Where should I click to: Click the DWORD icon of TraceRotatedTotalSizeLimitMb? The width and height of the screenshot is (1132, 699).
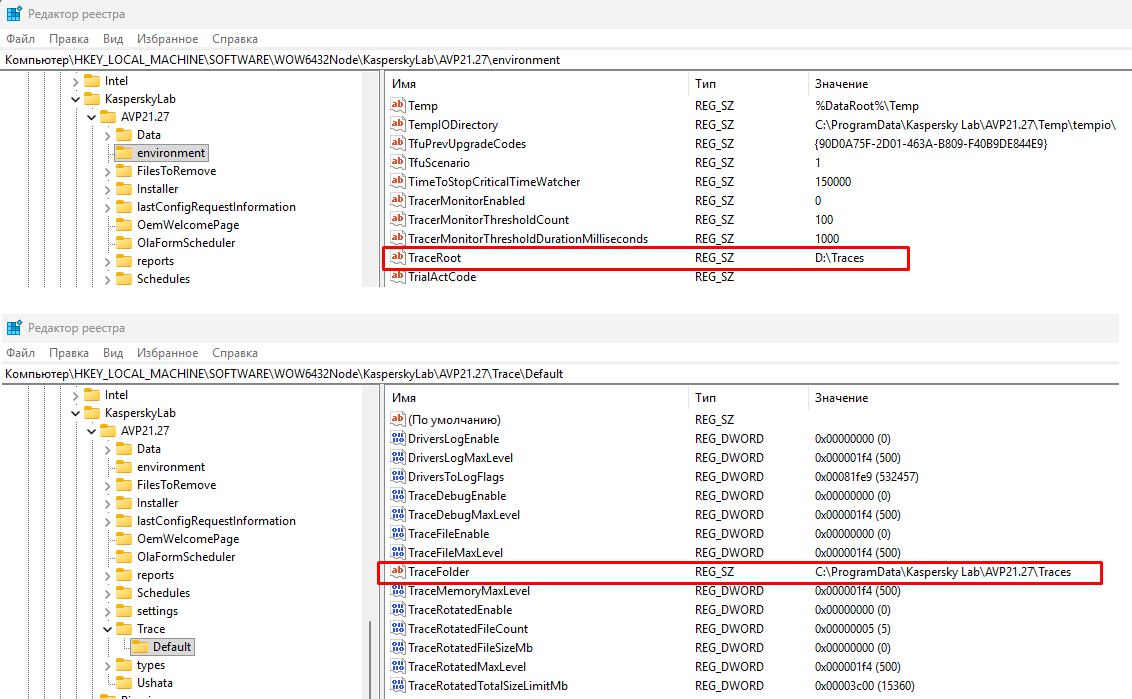click(x=398, y=685)
